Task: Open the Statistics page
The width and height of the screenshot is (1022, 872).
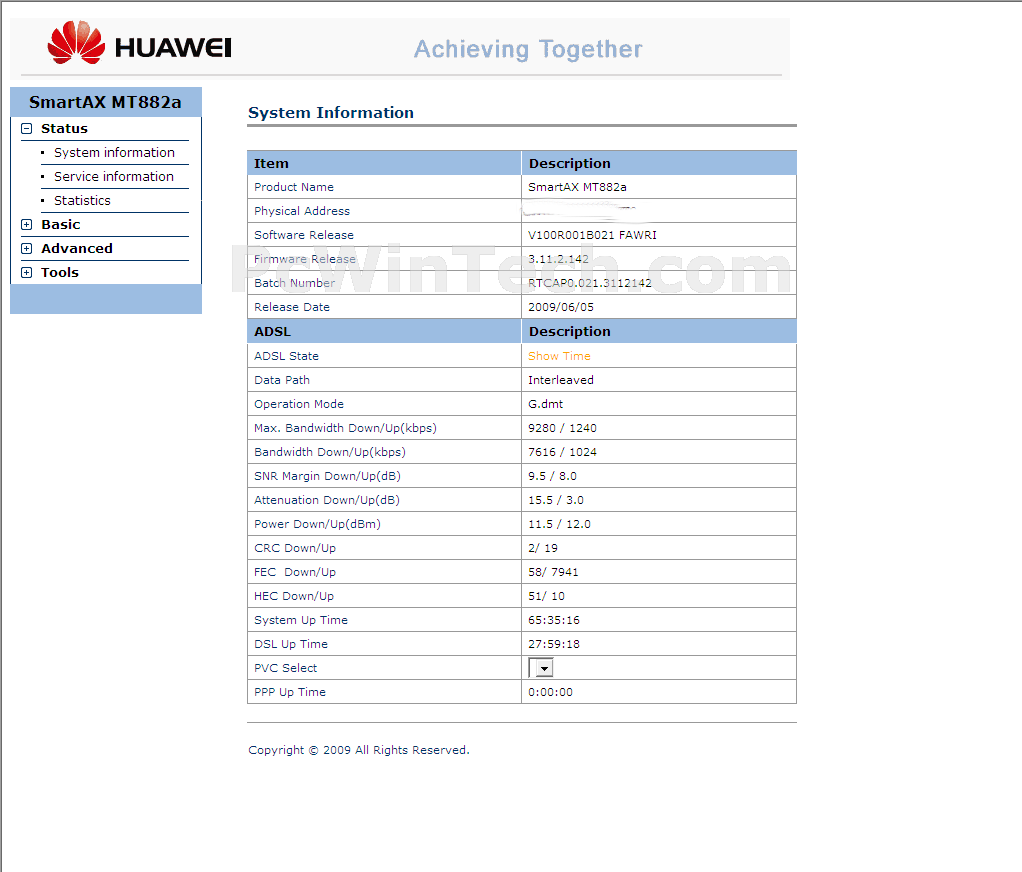Action: [x=82, y=201]
